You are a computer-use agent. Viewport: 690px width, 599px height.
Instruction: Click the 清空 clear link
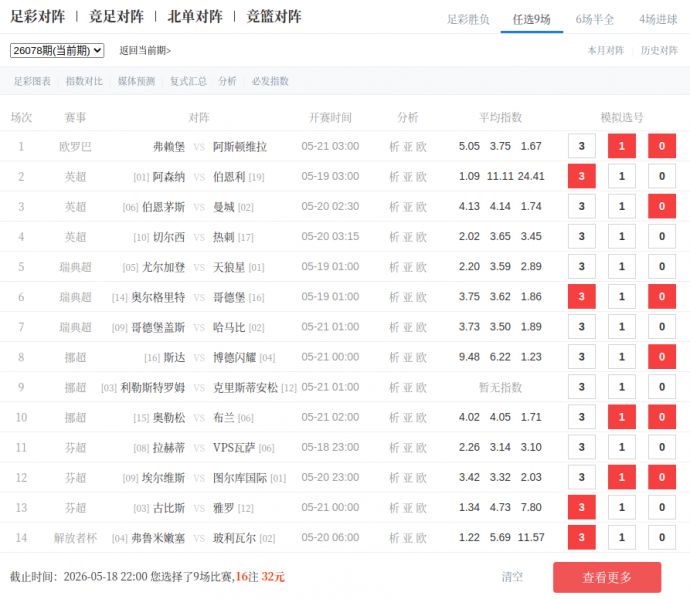pos(512,577)
